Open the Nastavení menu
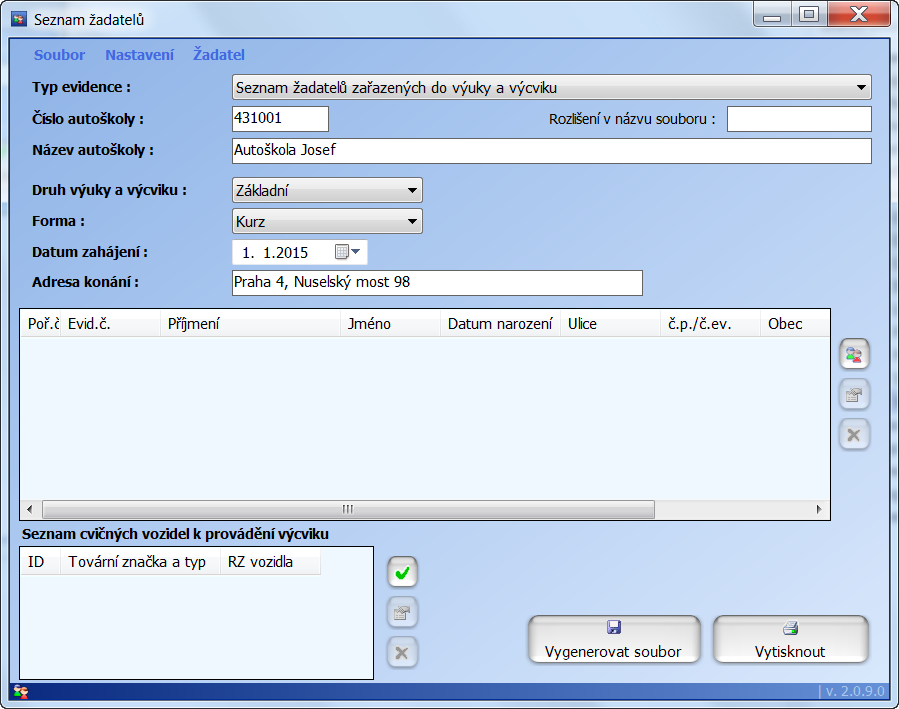Viewport: 899px width, 709px height. pos(139,55)
